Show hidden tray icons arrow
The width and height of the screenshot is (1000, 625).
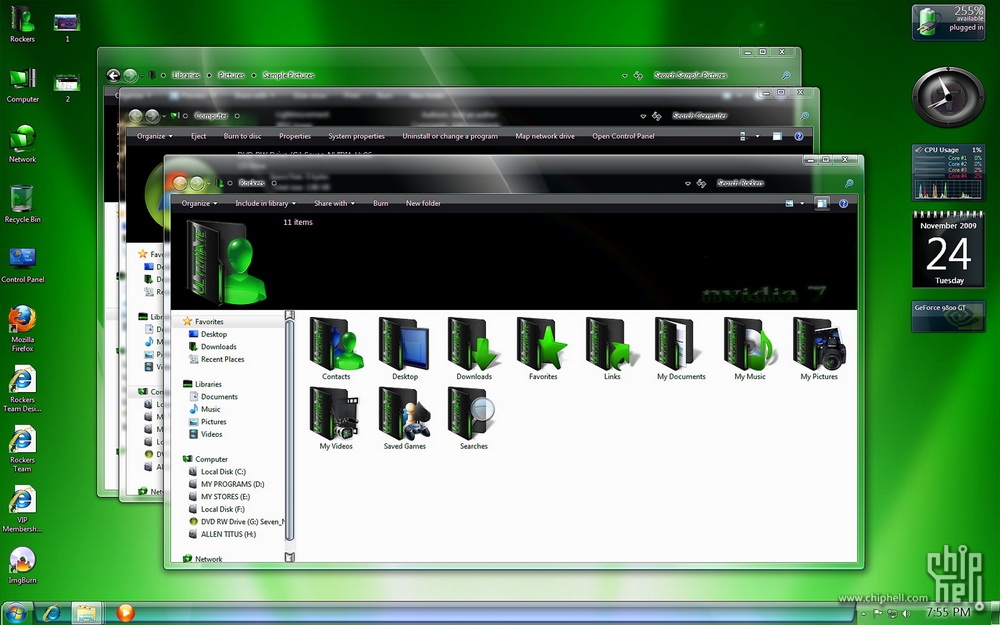click(863, 614)
